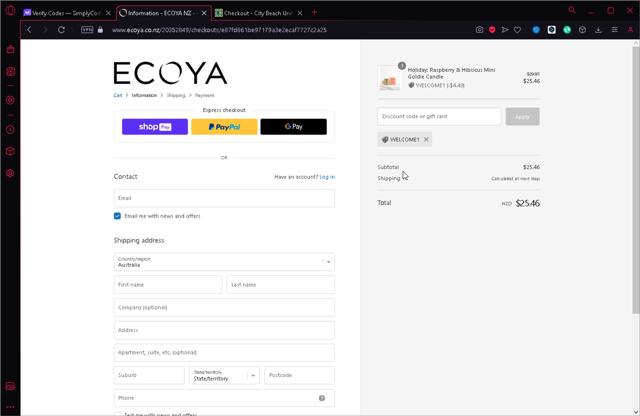Click the Company (optional) field

pyautogui.click(x=224, y=307)
